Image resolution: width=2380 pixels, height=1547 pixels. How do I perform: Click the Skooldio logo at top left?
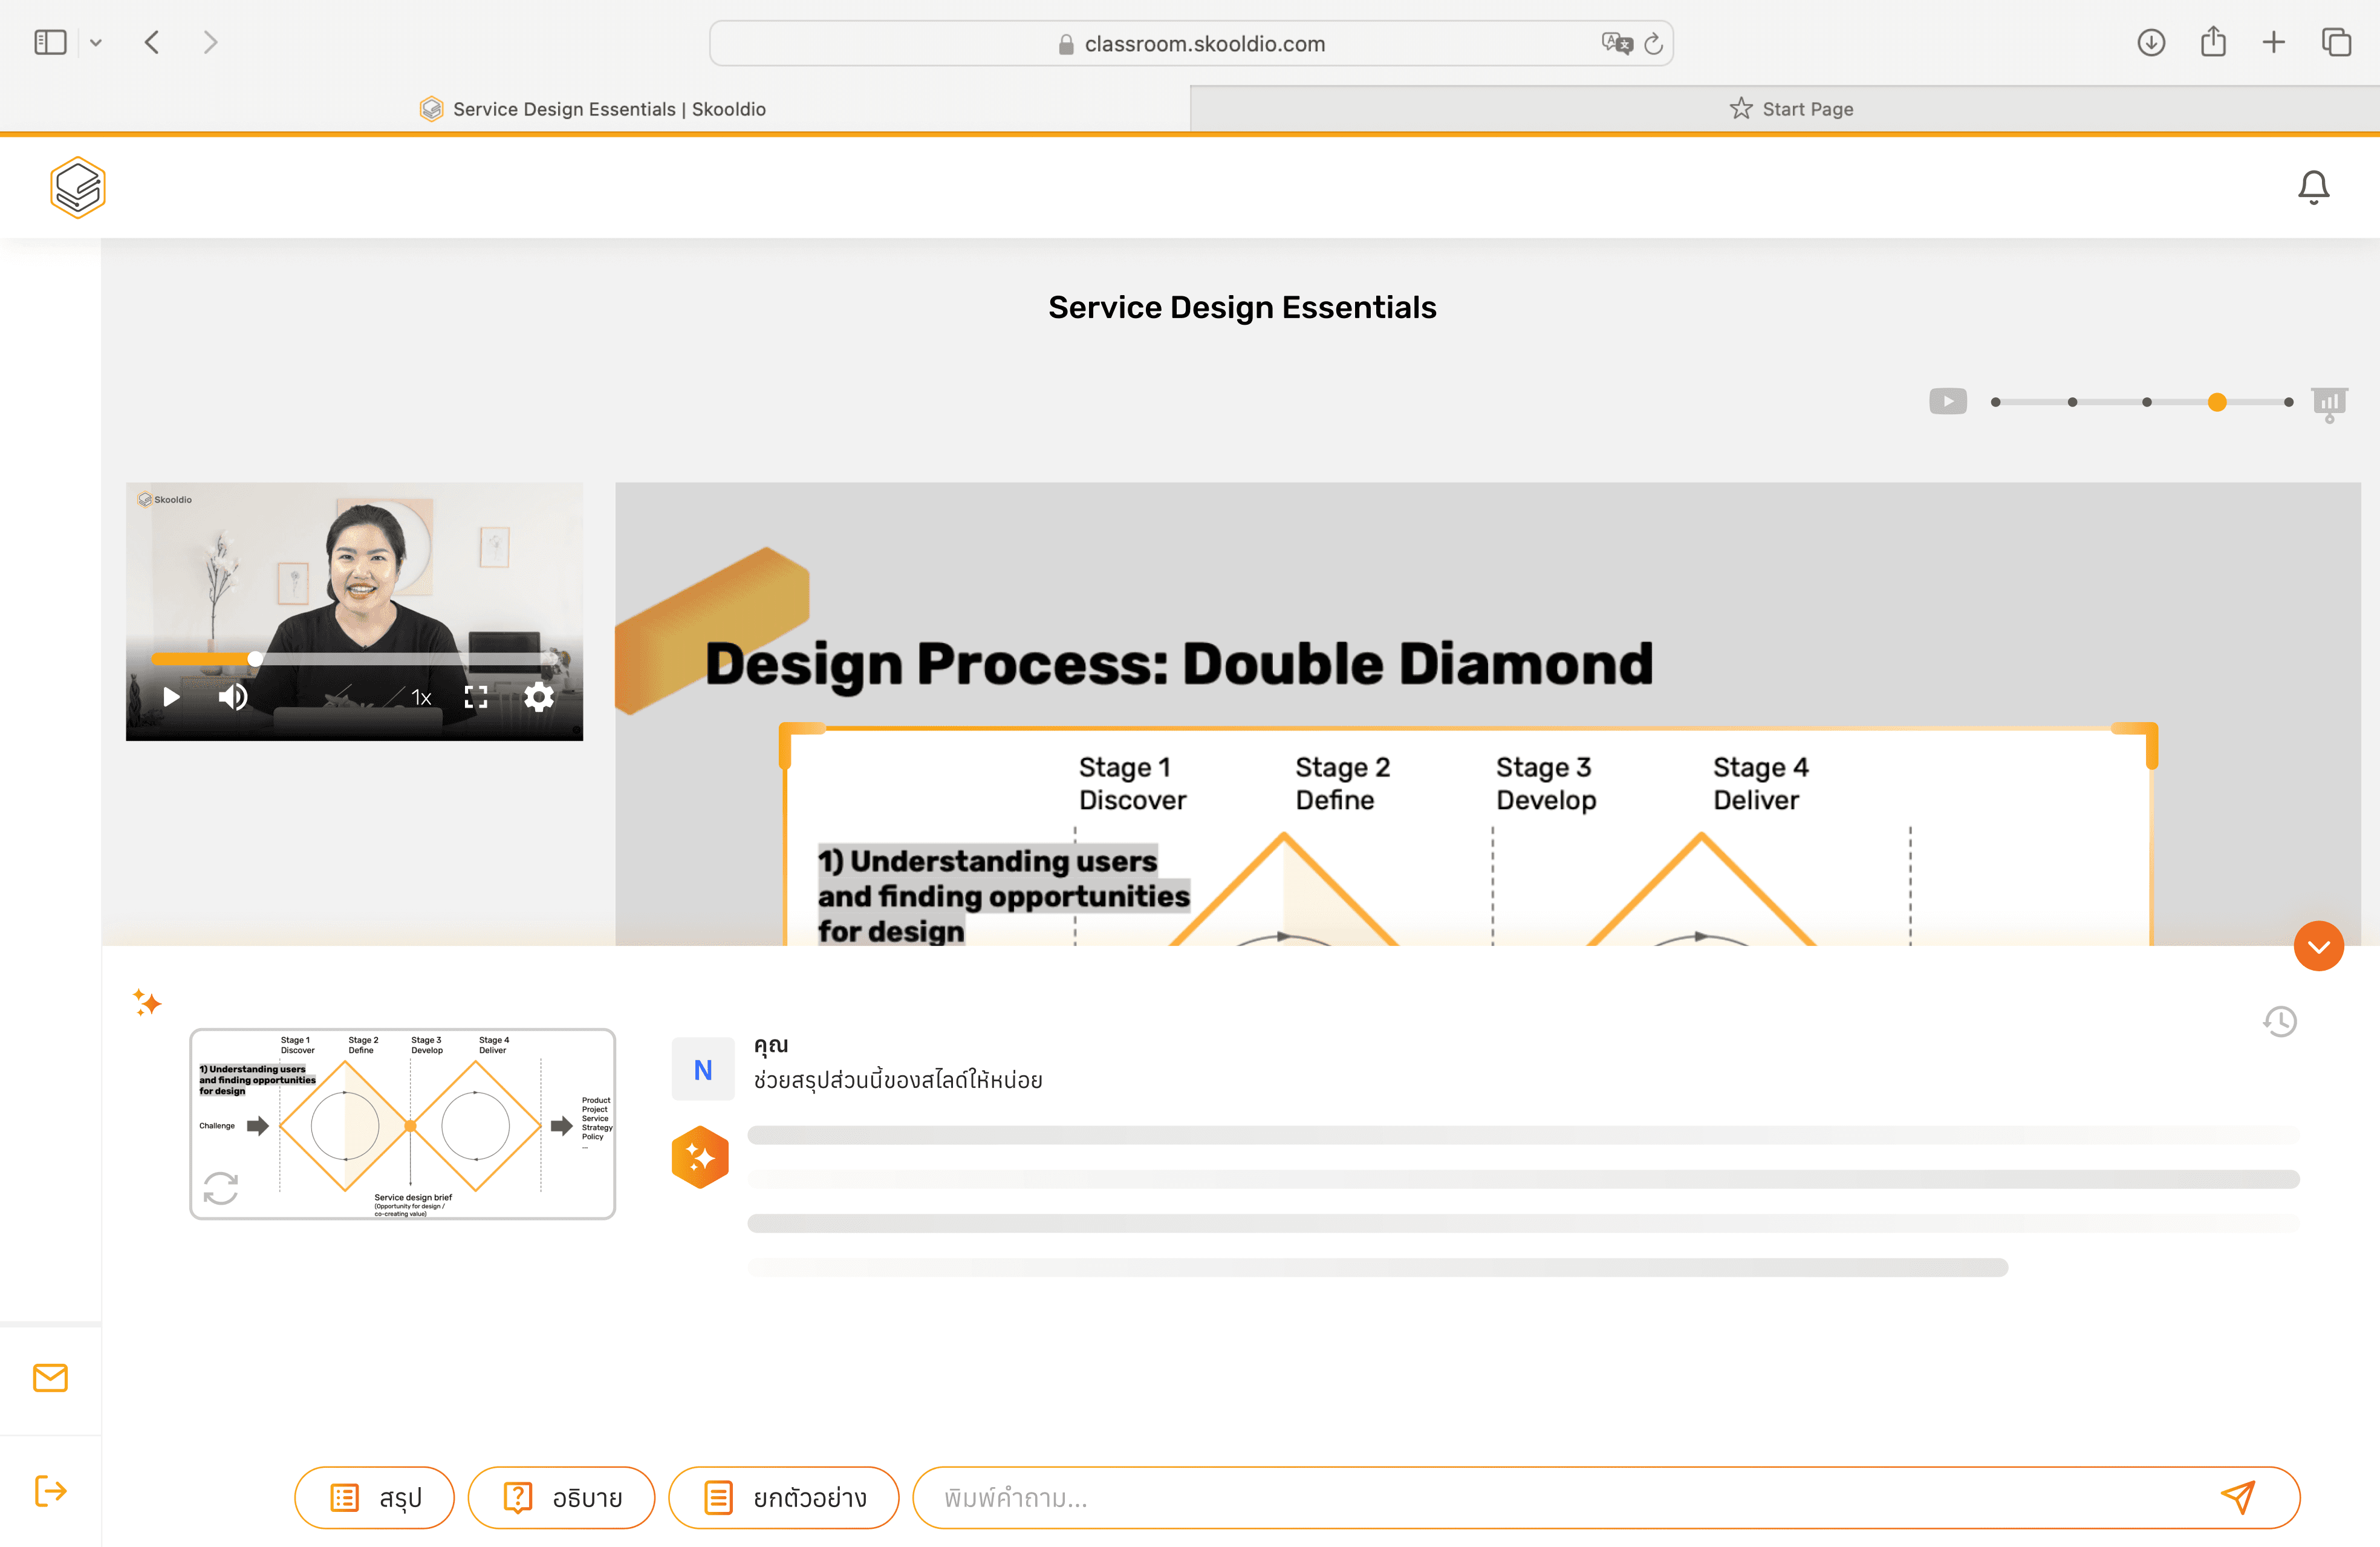[x=78, y=187]
